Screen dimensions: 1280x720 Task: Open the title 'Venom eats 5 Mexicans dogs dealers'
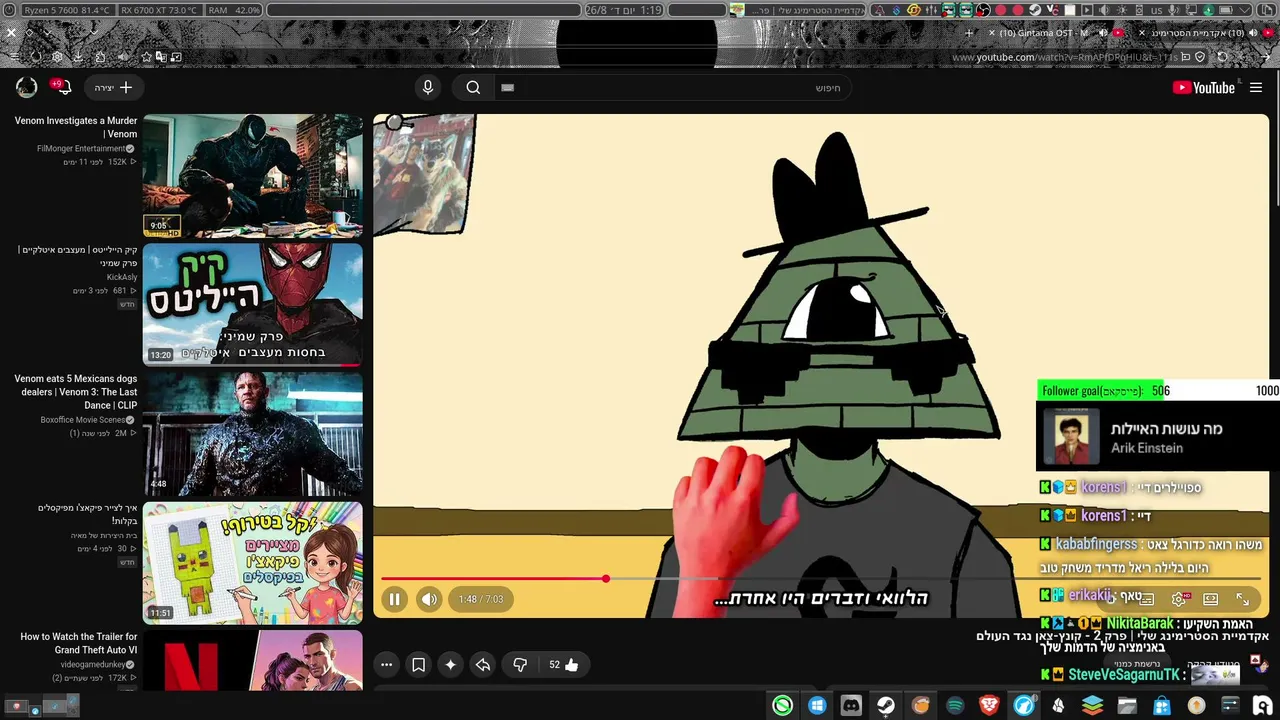click(x=76, y=392)
